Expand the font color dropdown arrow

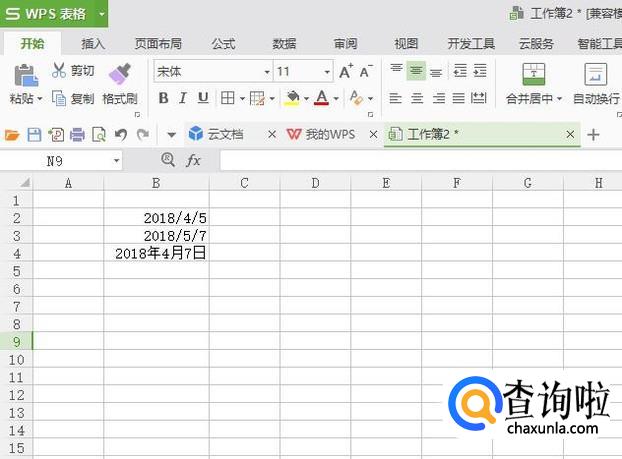tap(336, 98)
